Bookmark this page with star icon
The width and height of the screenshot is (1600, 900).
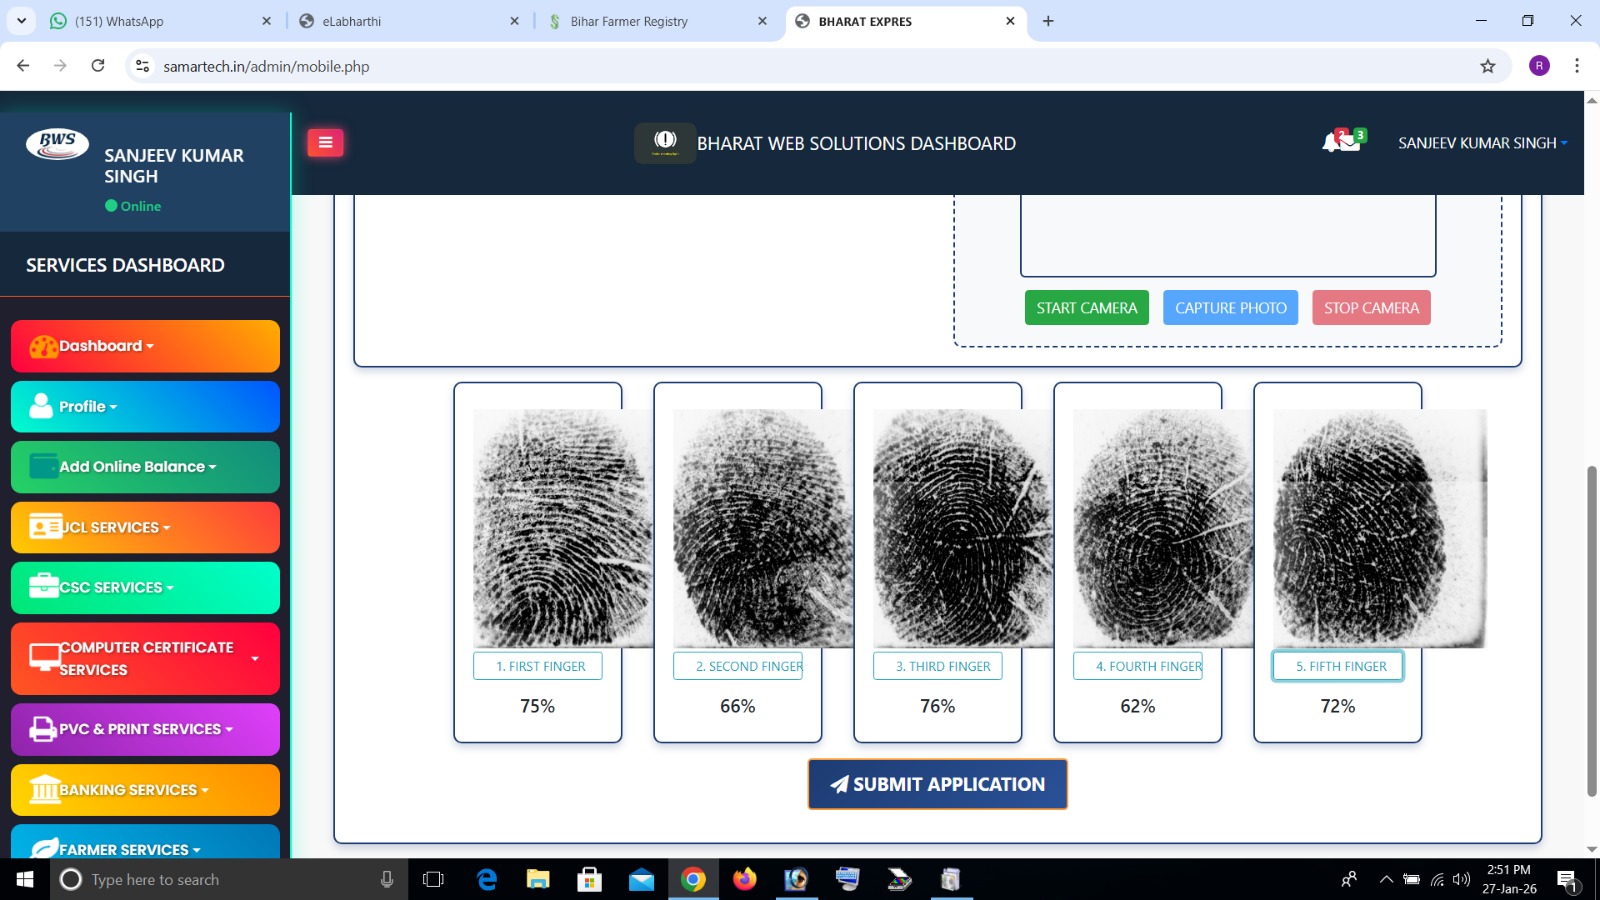tap(1487, 66)
